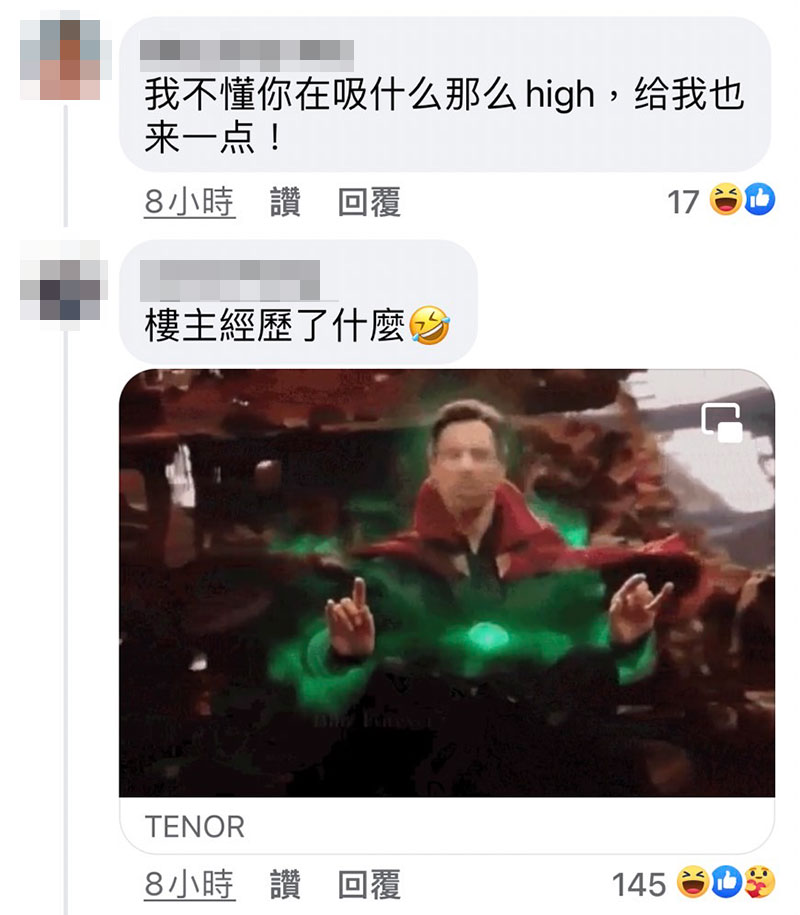This screenshot has height=915, width=800.
Task: View the 17 reactions count
Action: (x=683, y=202)
